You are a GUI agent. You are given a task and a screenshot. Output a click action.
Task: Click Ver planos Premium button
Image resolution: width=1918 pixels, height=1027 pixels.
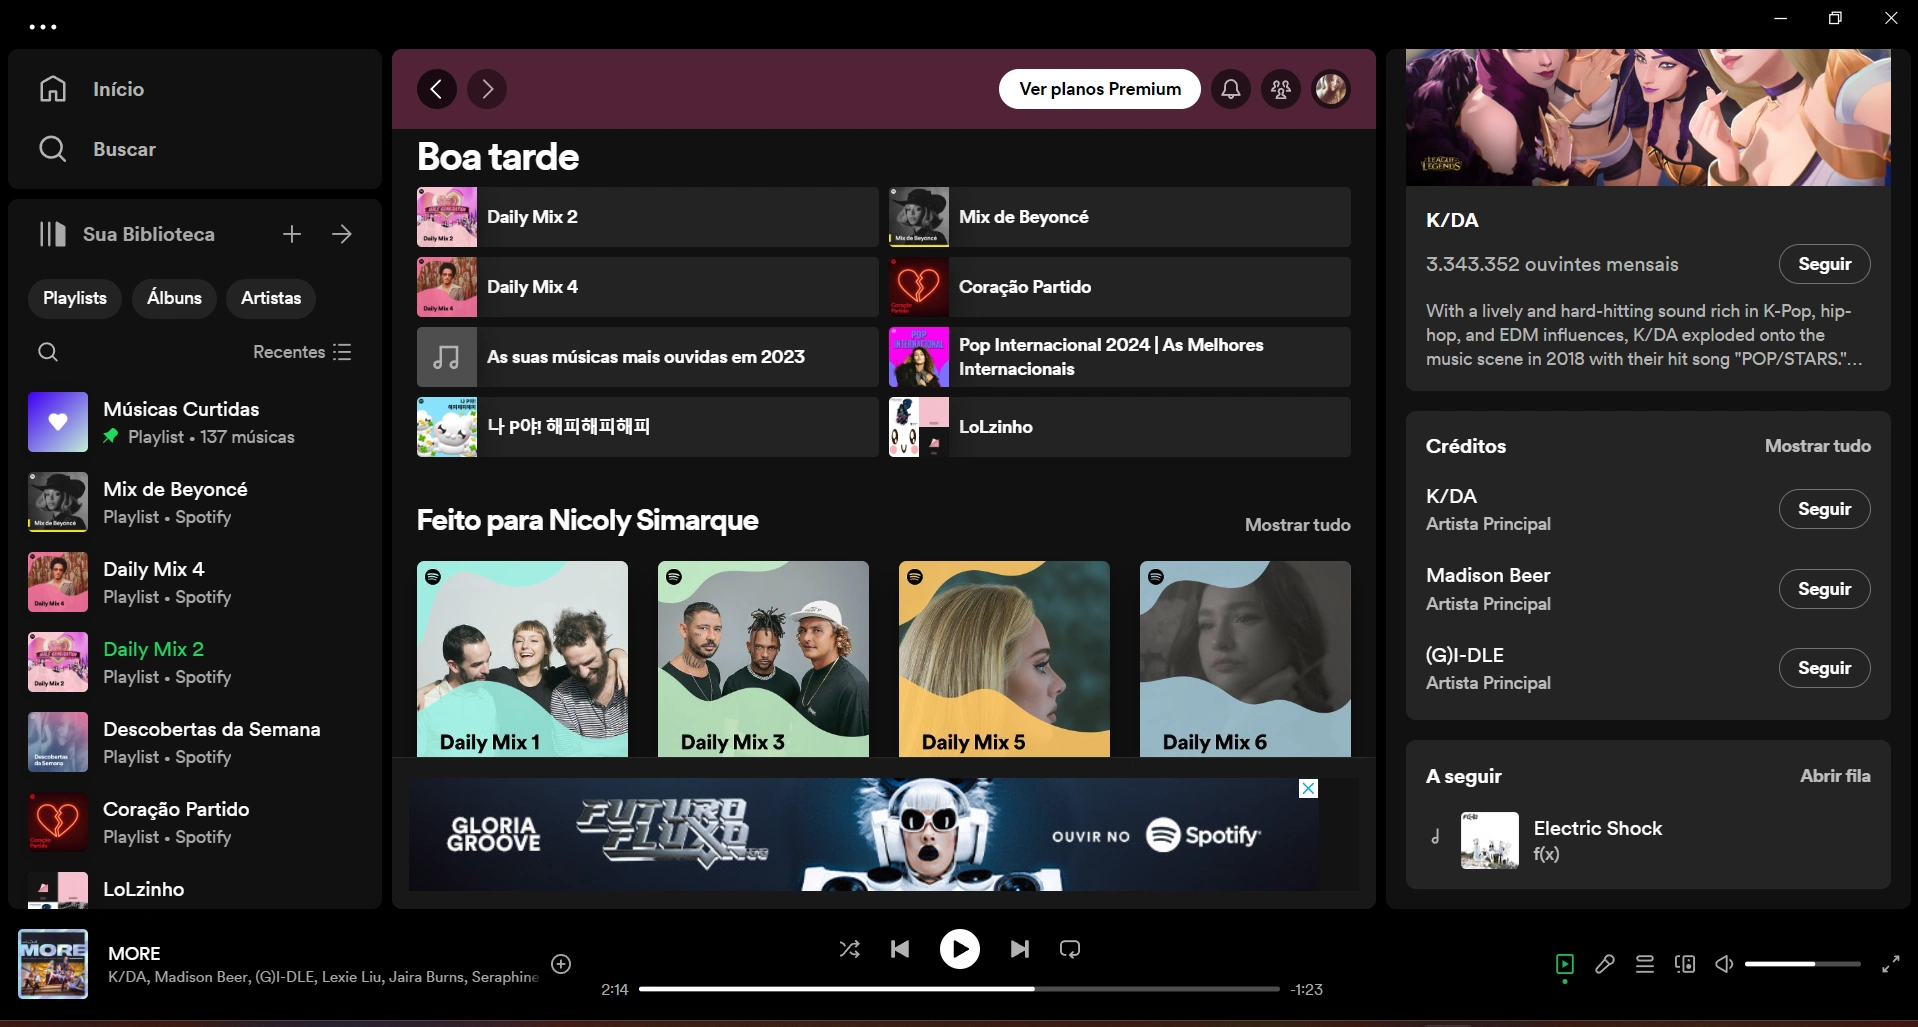(x=1099, y=89)
